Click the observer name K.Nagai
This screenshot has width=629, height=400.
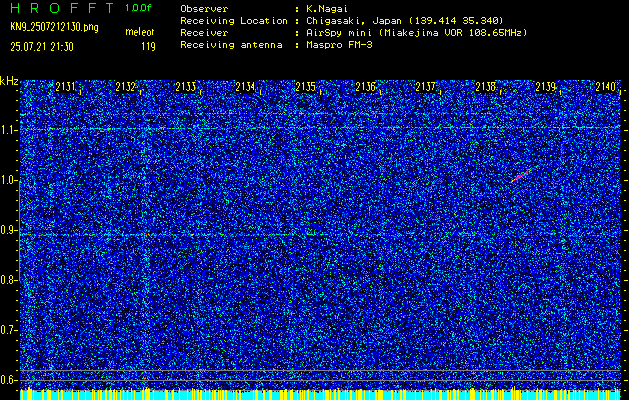tap(326, 9)
